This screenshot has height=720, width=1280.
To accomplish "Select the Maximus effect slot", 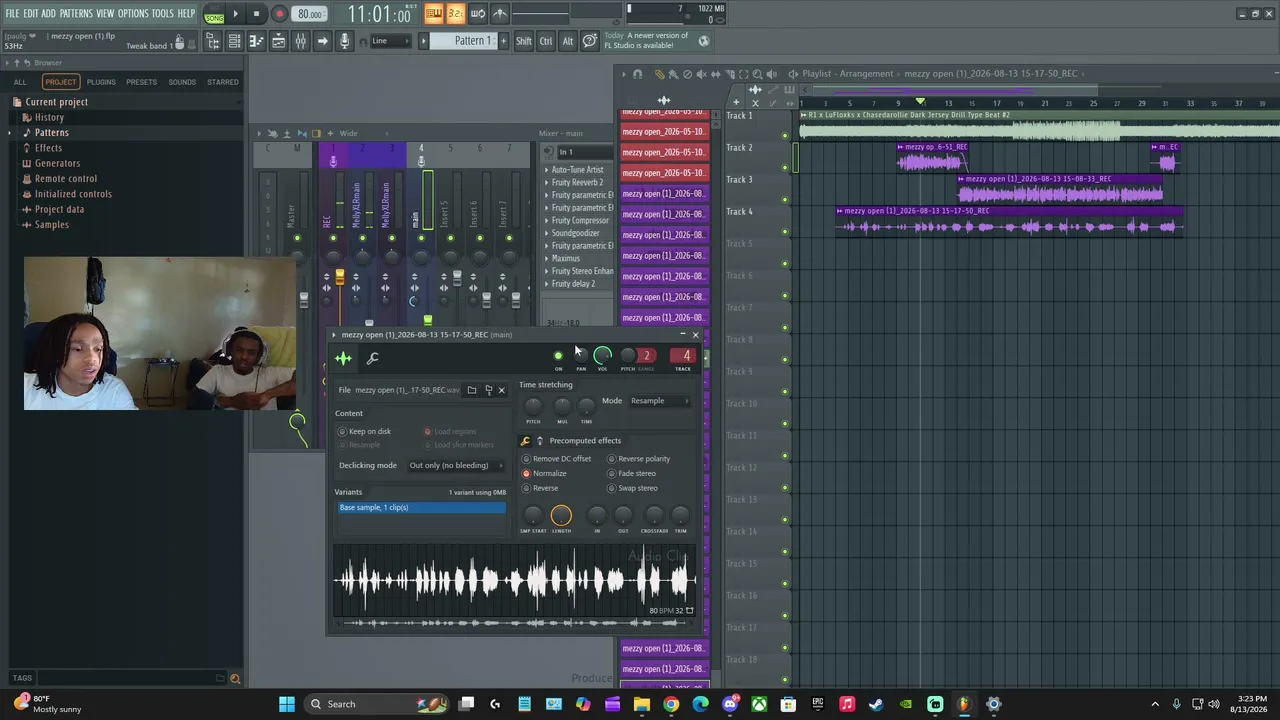I will pyautogui.click(x=578, y=258).
